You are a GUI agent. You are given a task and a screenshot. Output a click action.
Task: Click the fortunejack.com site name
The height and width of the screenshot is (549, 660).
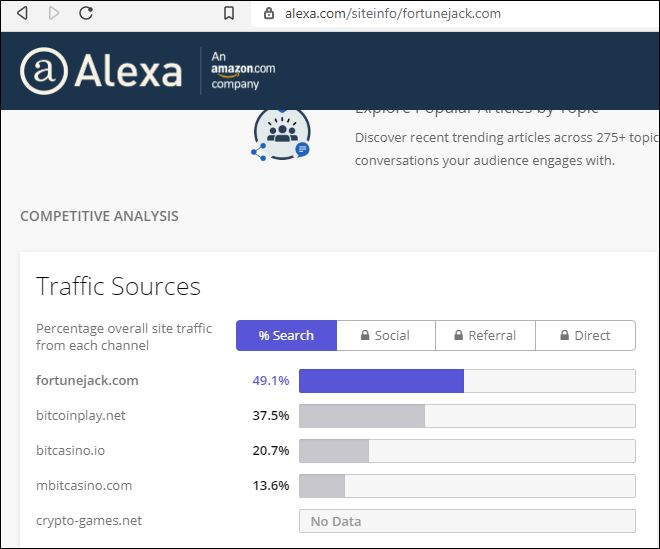click(x=87, y=381)
